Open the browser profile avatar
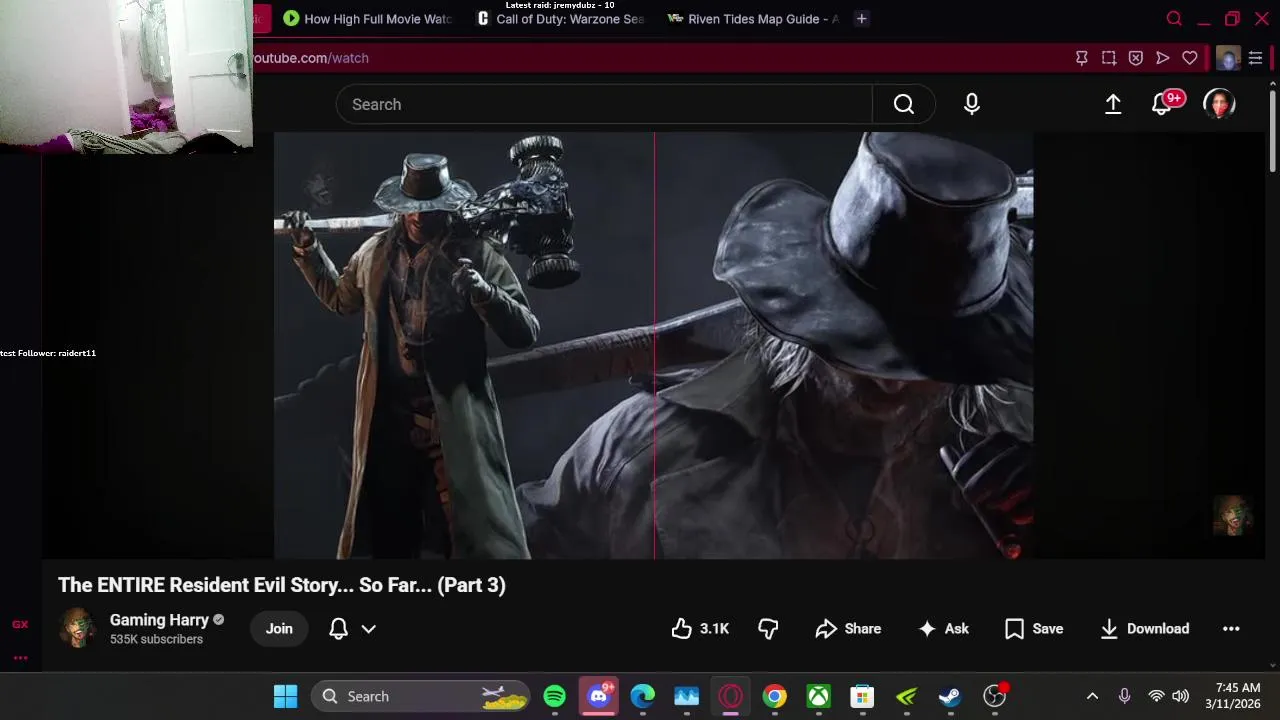Image resolution: width=1280 pixels, height=720 pixels. (1228, 58)
